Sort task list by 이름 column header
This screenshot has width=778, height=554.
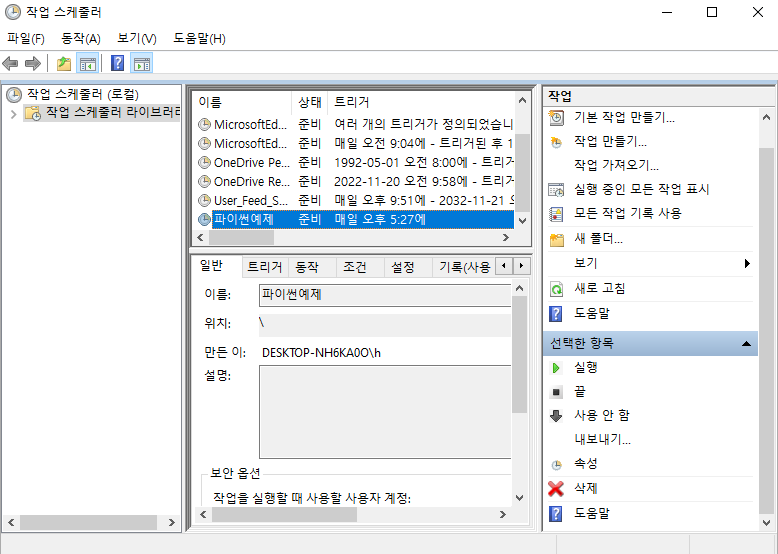[242, 102]
